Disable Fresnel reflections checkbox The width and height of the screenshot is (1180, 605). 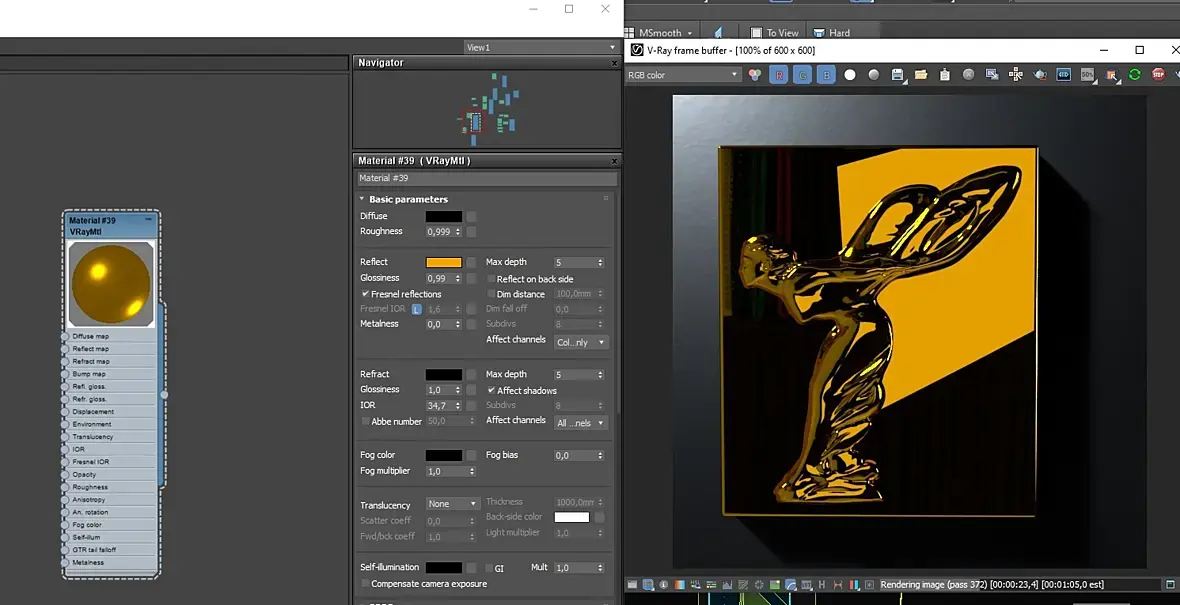(x=365, y=294)
